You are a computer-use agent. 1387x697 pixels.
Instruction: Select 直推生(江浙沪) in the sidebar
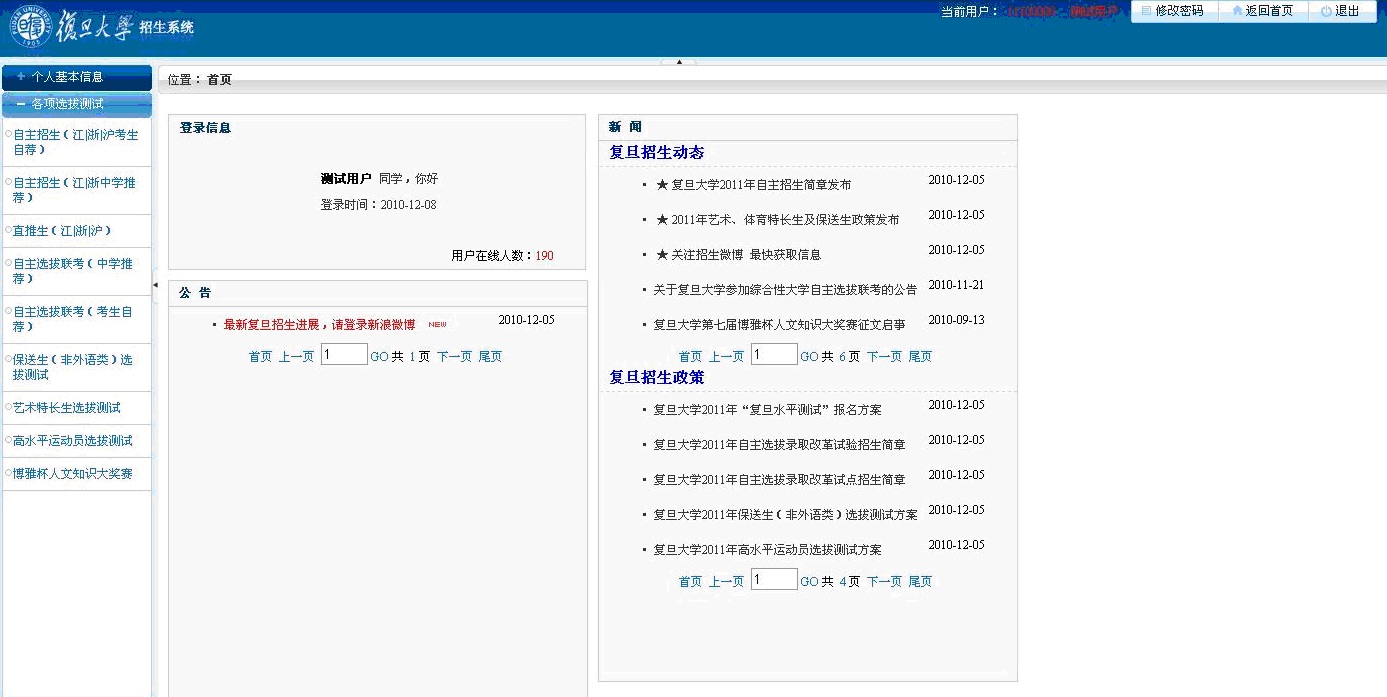[x=62, y=231]
